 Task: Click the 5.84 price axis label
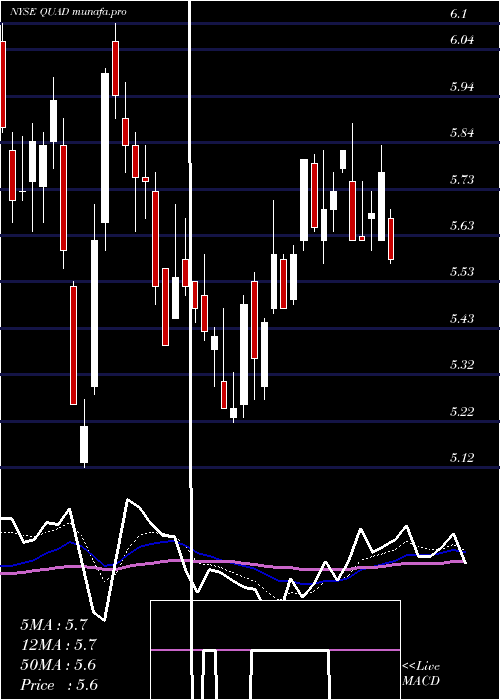click(x=462, y=133)
